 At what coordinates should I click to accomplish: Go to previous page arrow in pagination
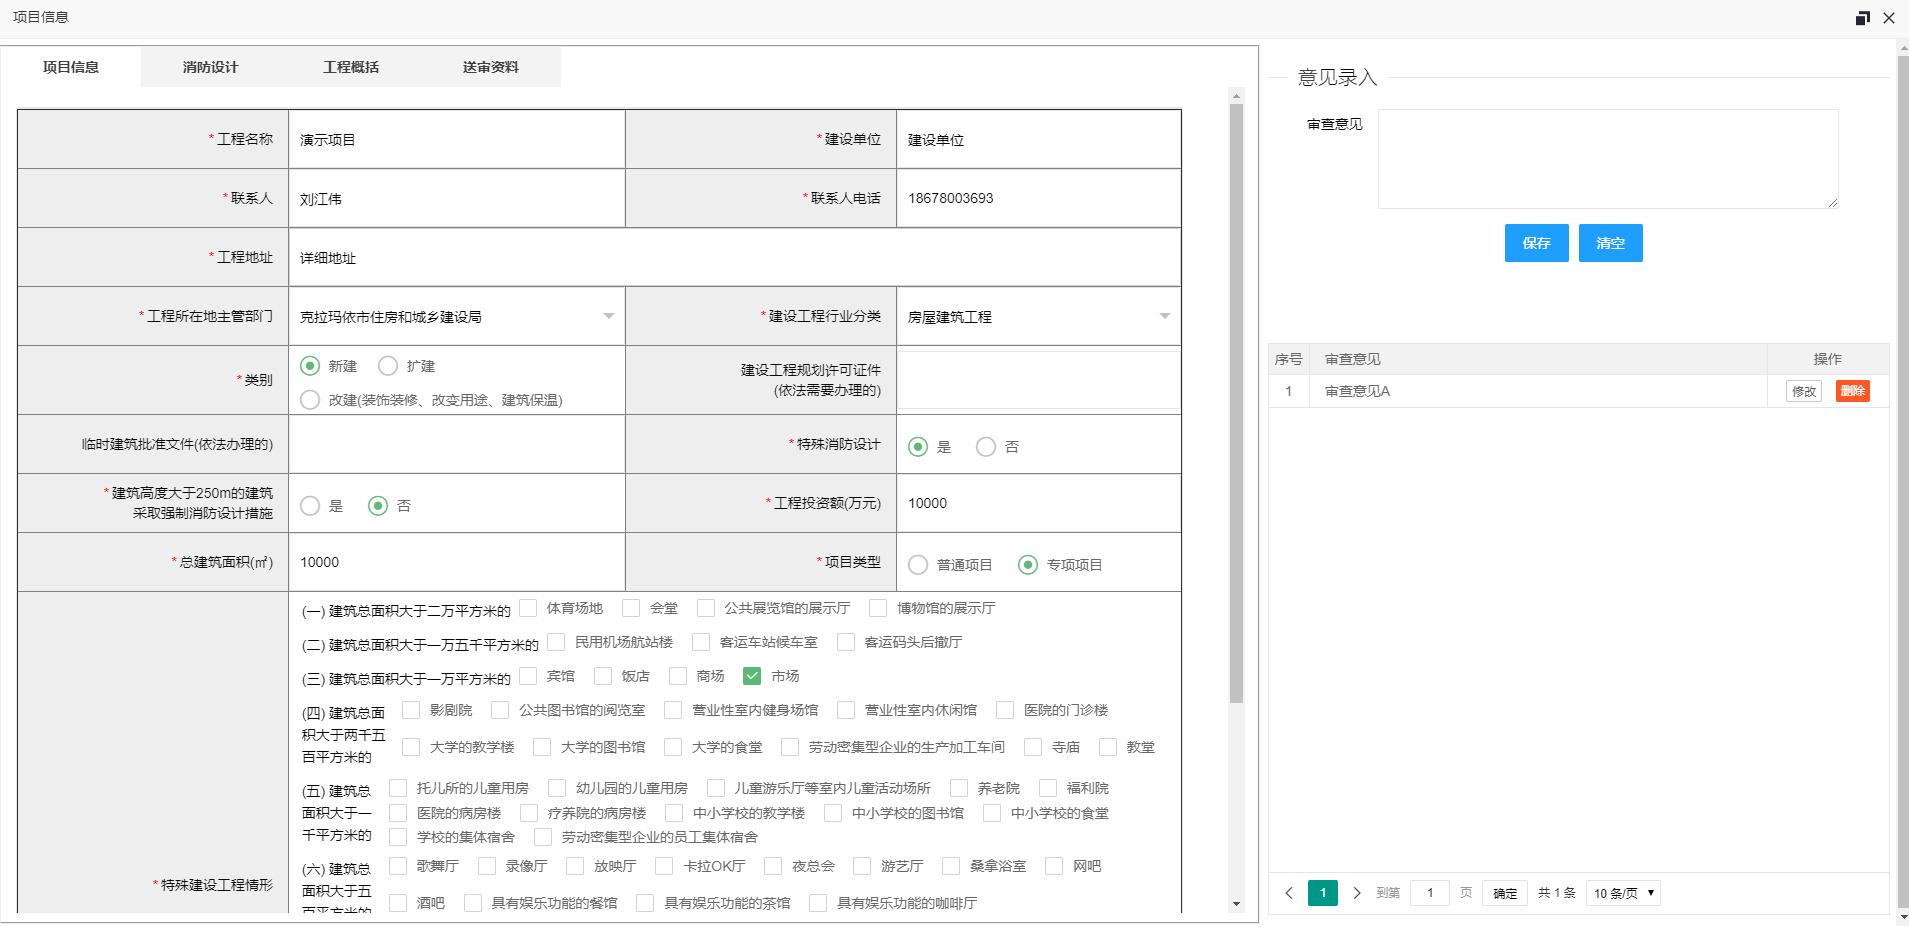click(1289, 893)
